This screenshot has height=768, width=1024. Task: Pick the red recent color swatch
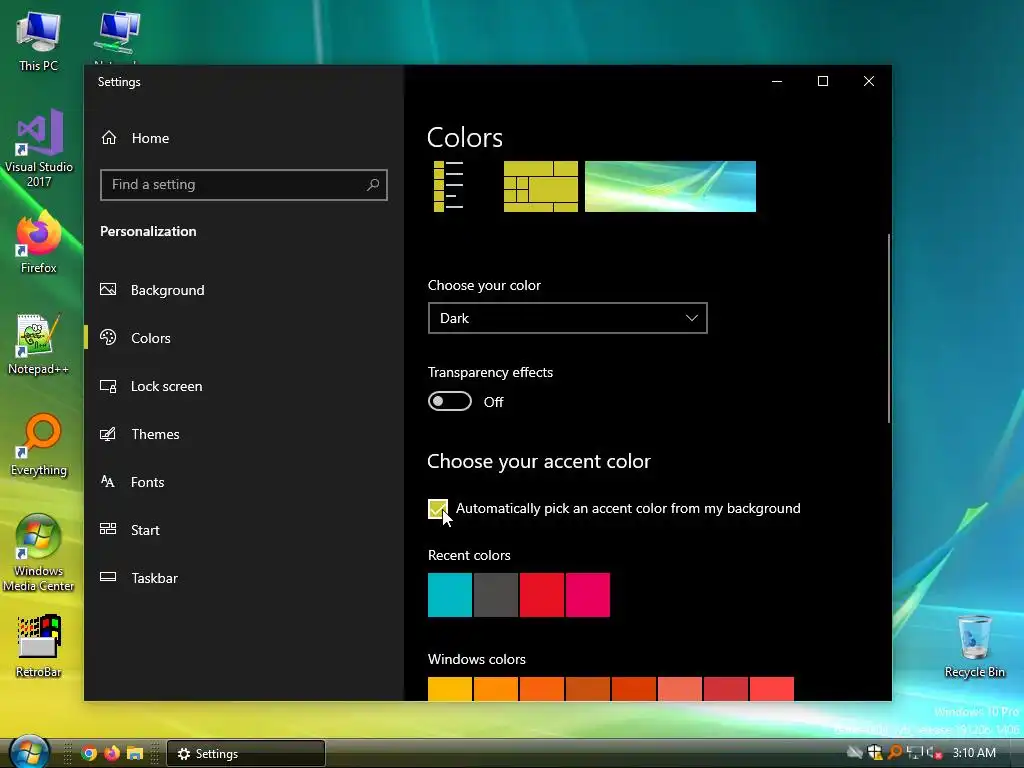pyautogui.click(x=542, y=595)
